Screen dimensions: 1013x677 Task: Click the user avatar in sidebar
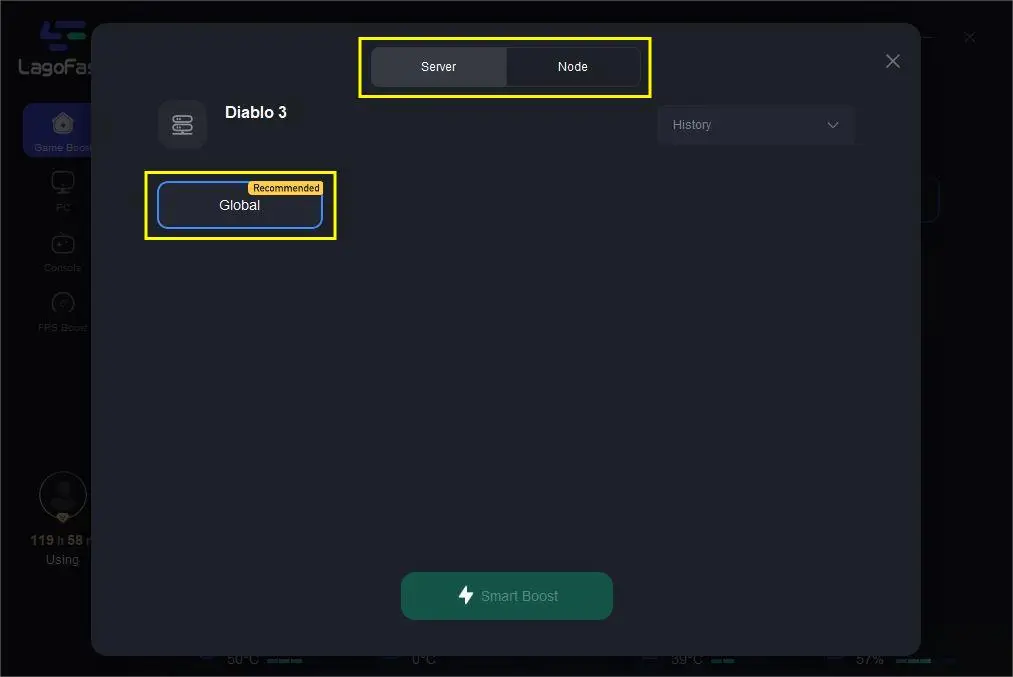[x=63, y=495]
